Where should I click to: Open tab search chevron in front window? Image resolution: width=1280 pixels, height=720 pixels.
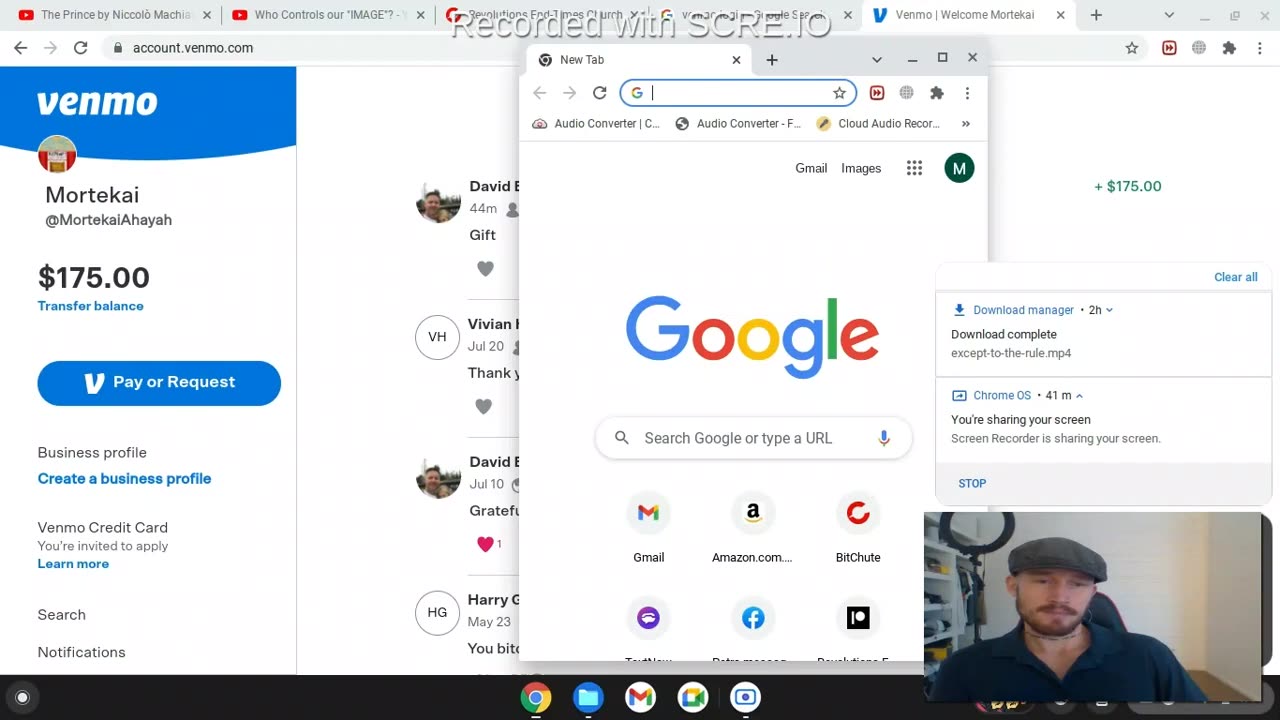point(877,60)
